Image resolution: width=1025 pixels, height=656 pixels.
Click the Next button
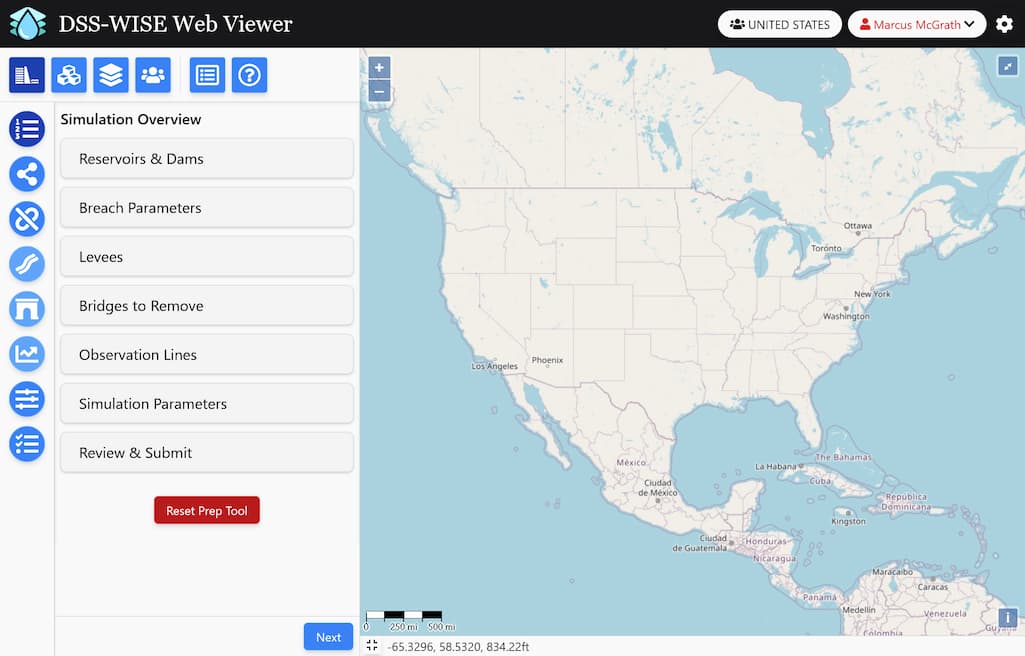(328, 636)
